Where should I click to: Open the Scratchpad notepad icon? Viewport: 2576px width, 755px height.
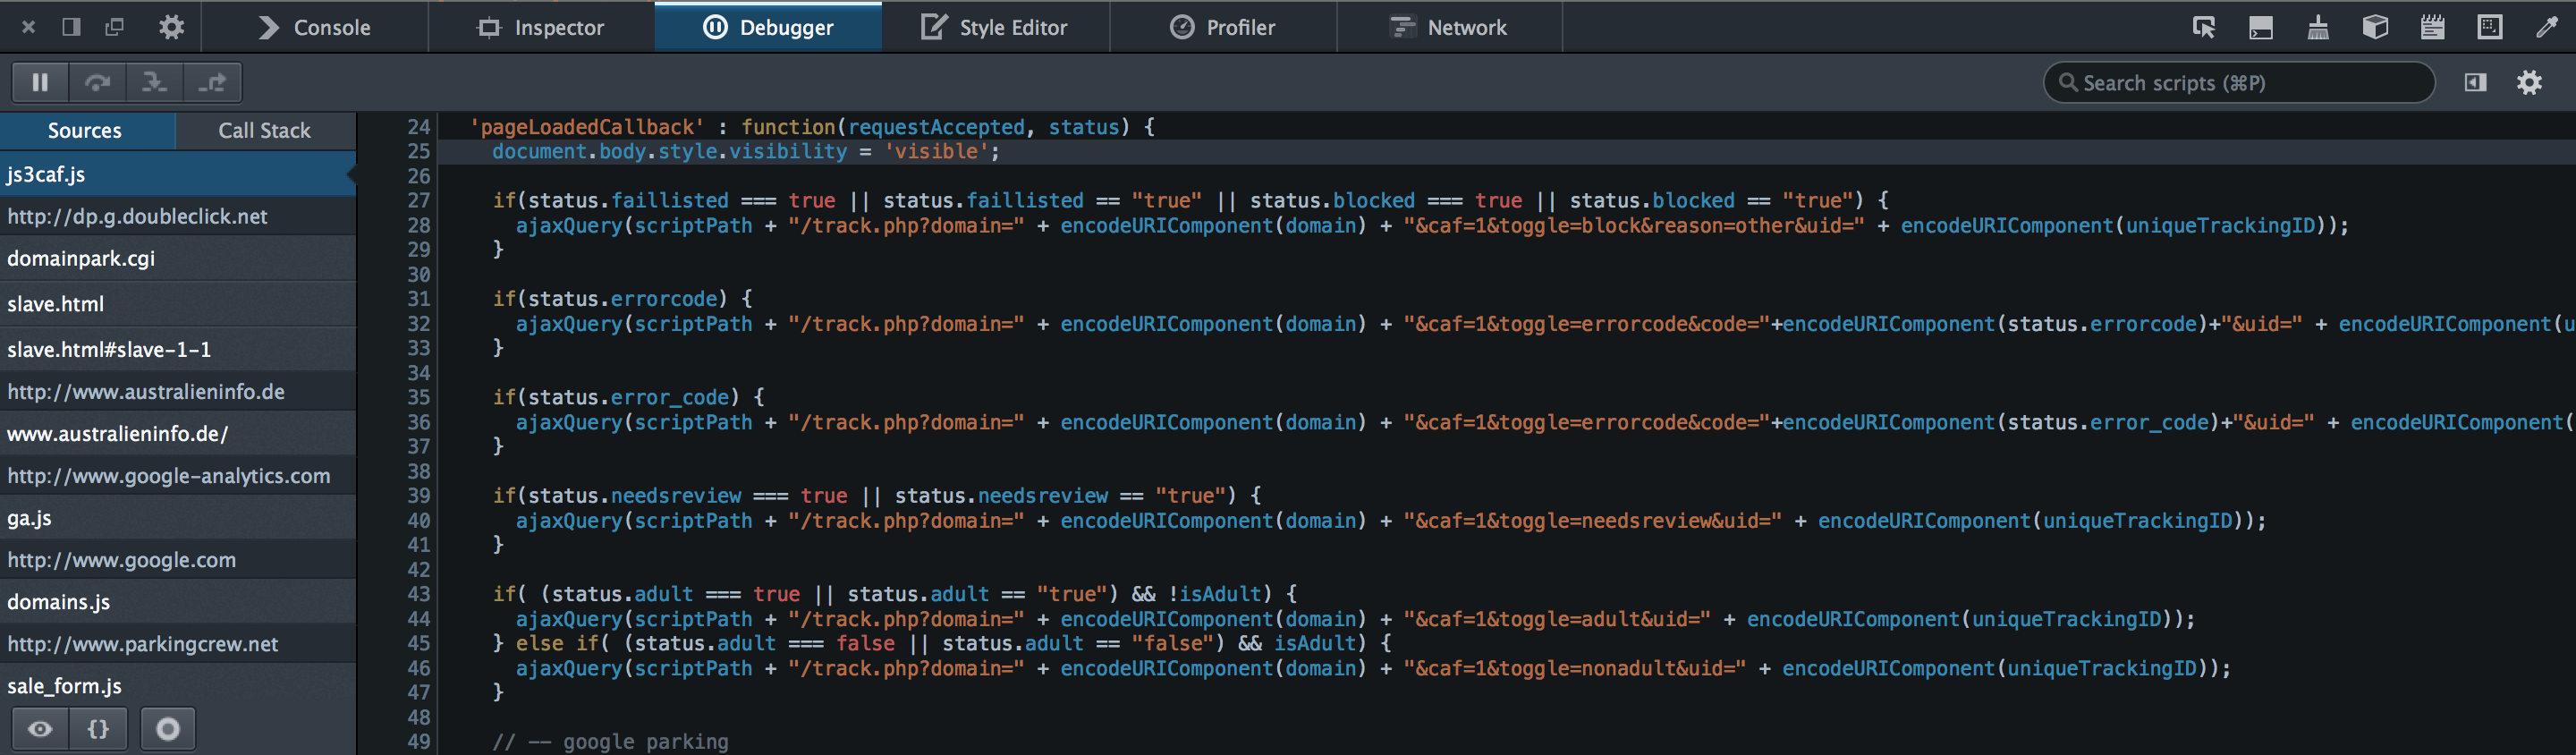tap(2432, 27)
